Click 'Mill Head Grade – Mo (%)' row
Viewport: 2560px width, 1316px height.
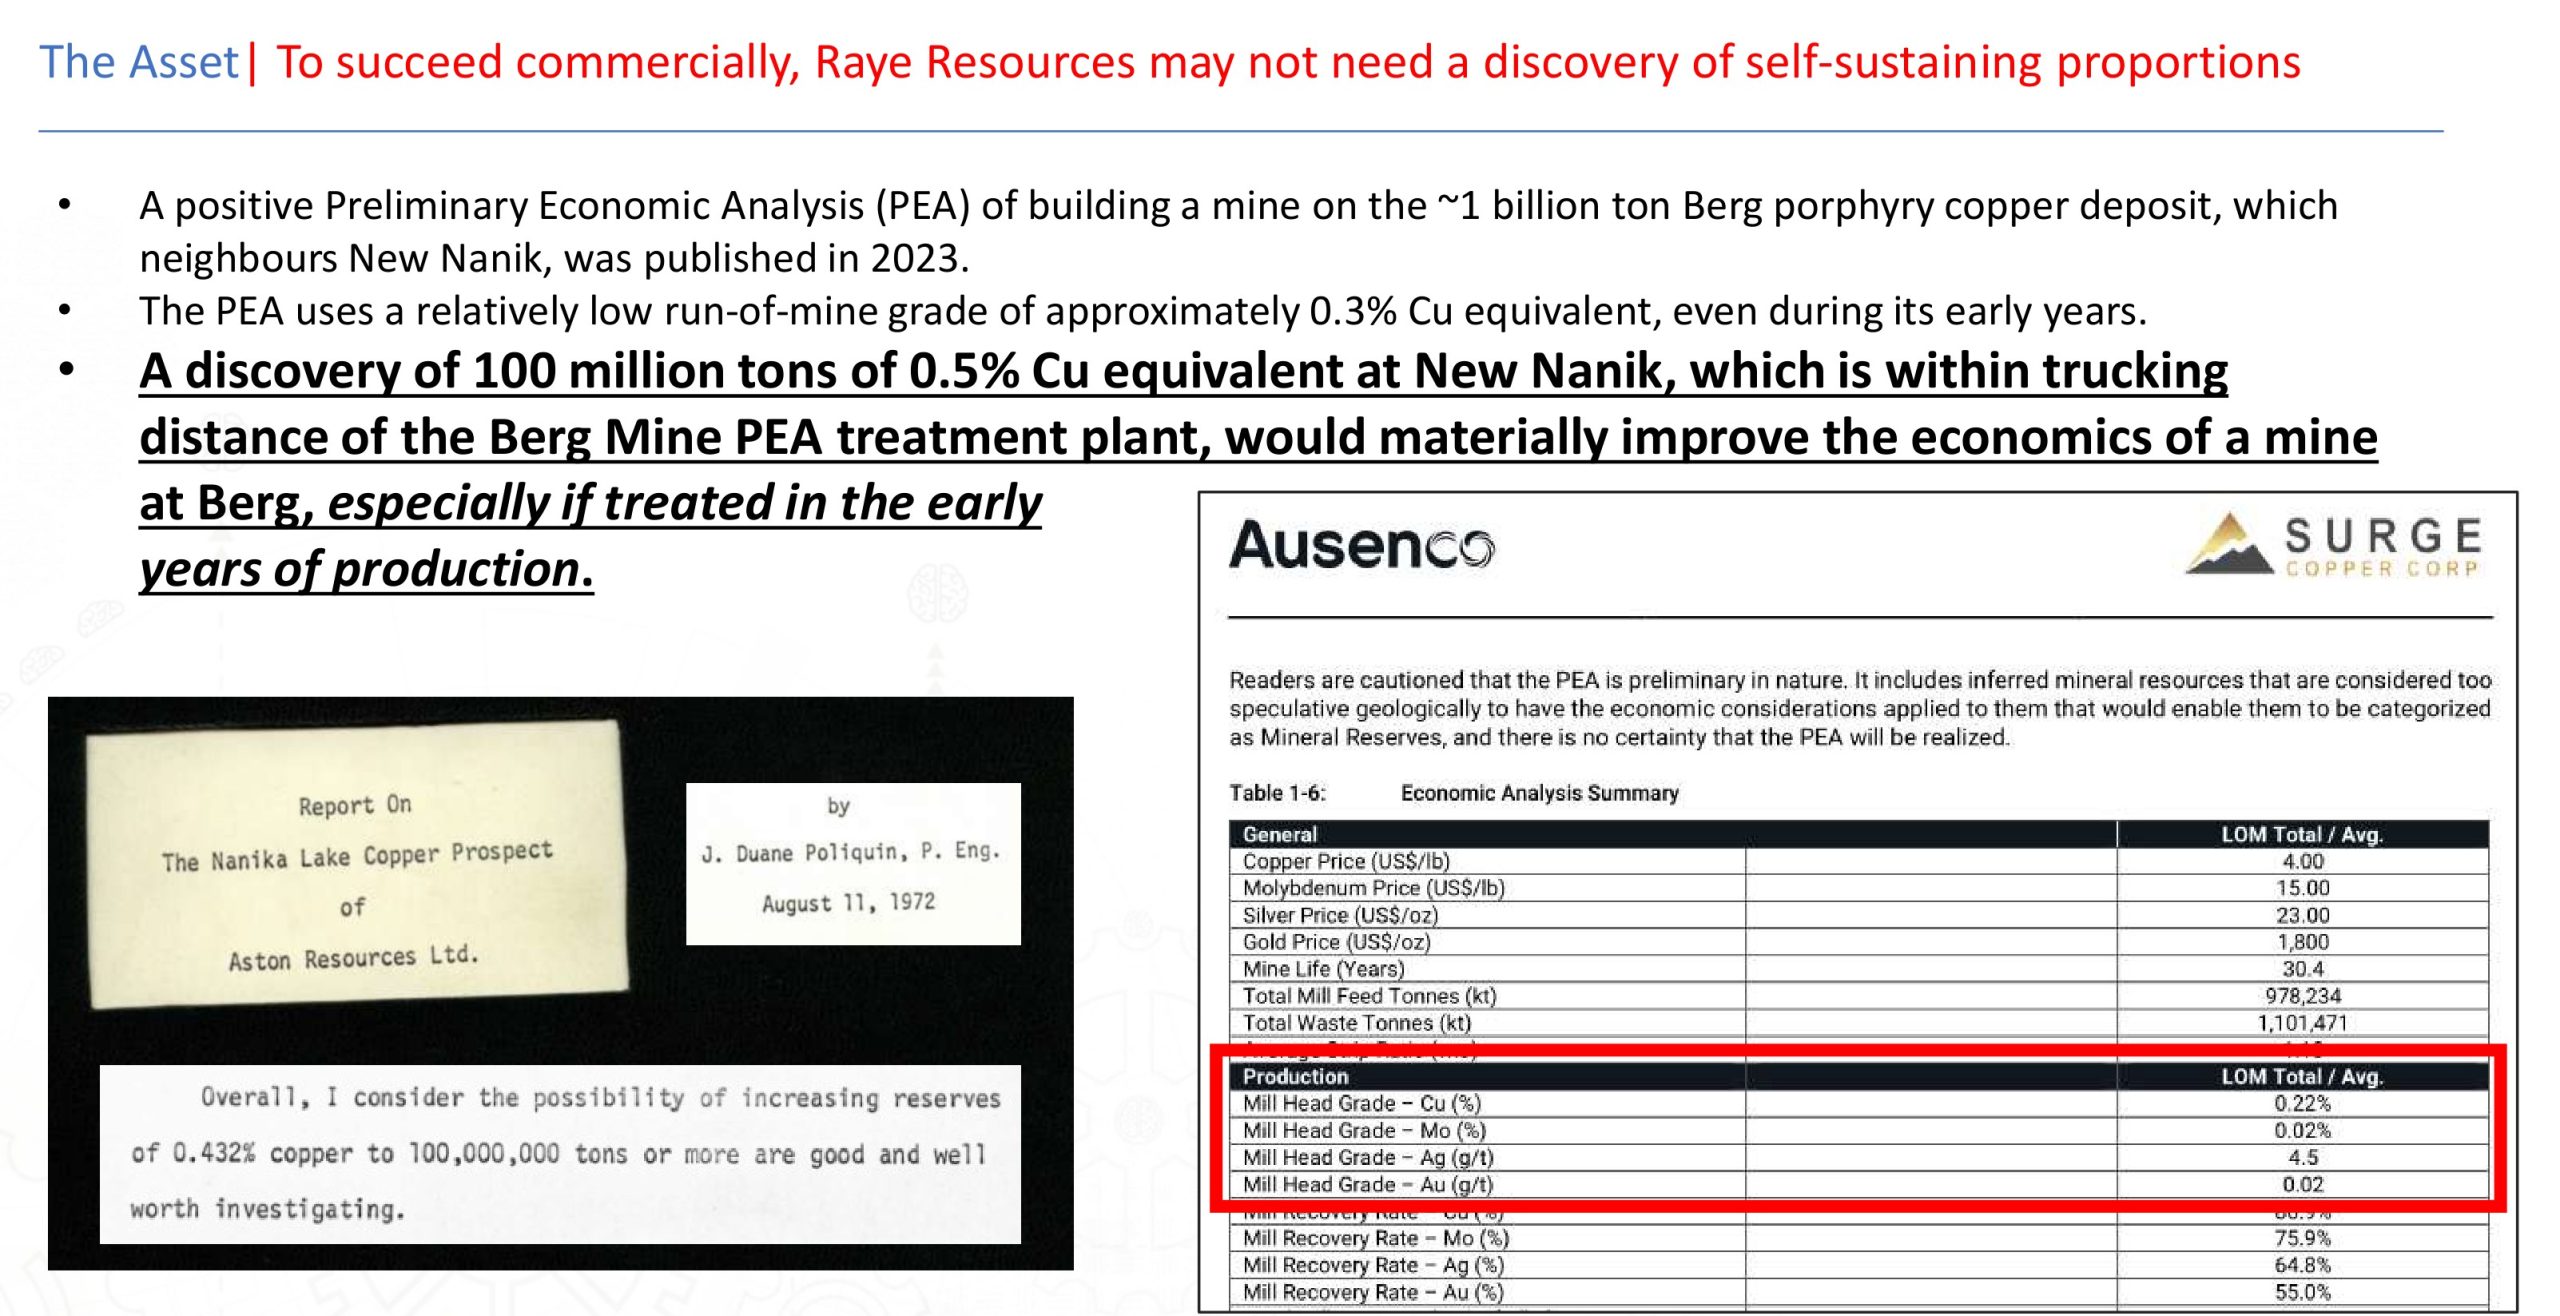tap(1859, 1131)
